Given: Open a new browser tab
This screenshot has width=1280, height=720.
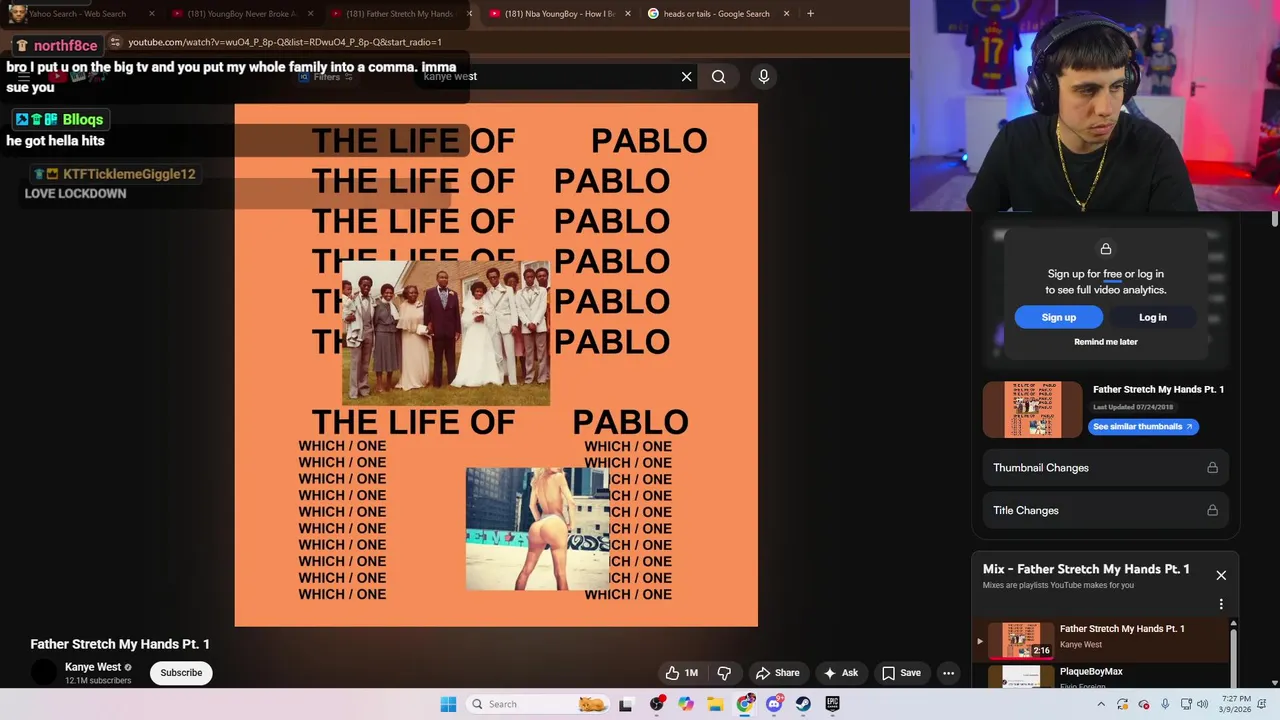Looking at the screenshot, I should point(810,14).
